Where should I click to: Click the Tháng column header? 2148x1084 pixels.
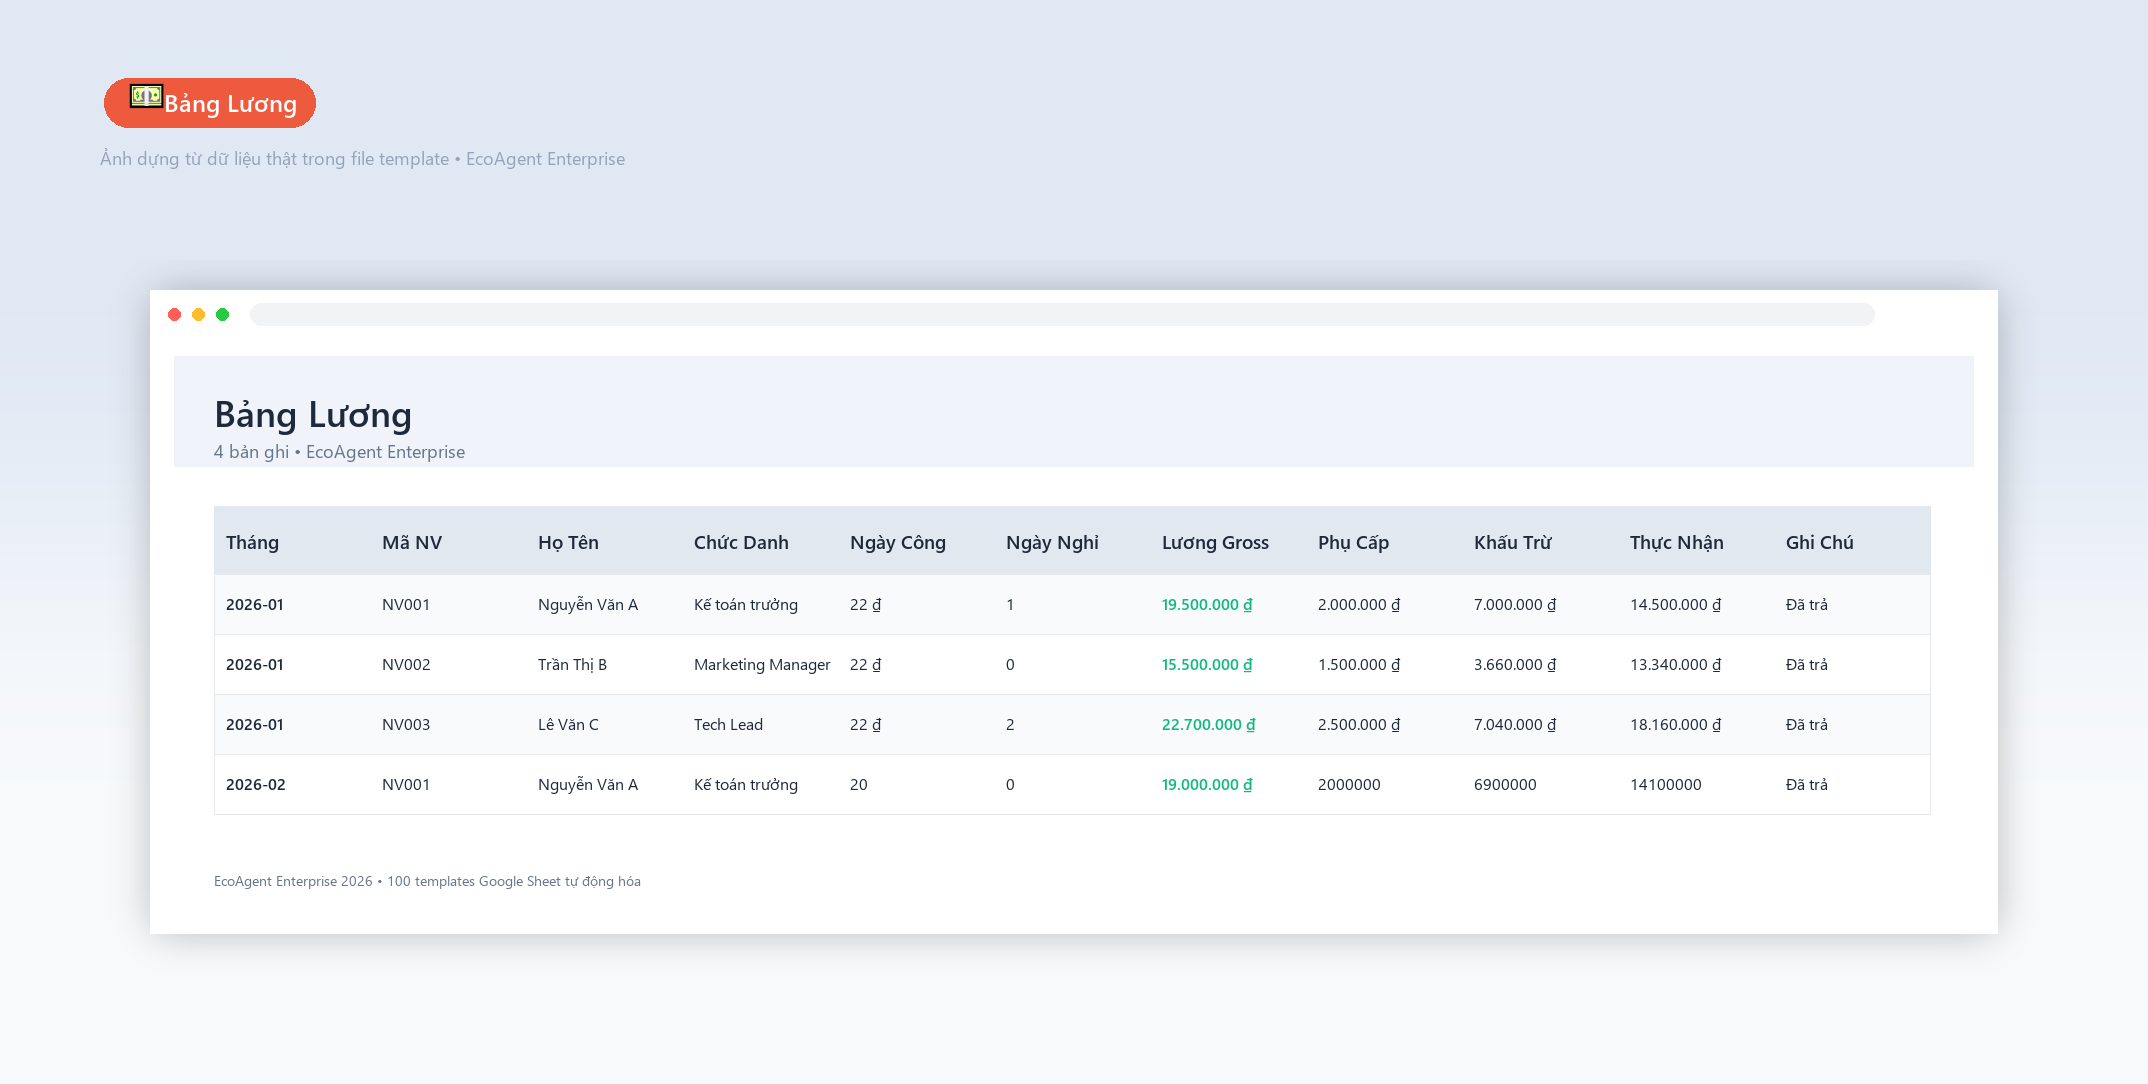coord(252,542)
